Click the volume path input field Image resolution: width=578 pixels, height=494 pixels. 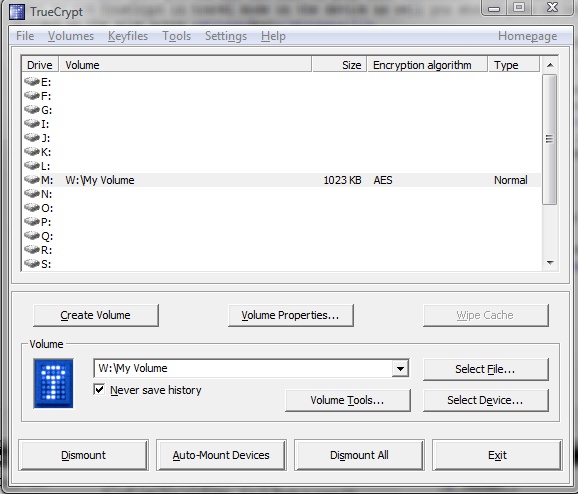pyautogui.click(x=243, y=368)
